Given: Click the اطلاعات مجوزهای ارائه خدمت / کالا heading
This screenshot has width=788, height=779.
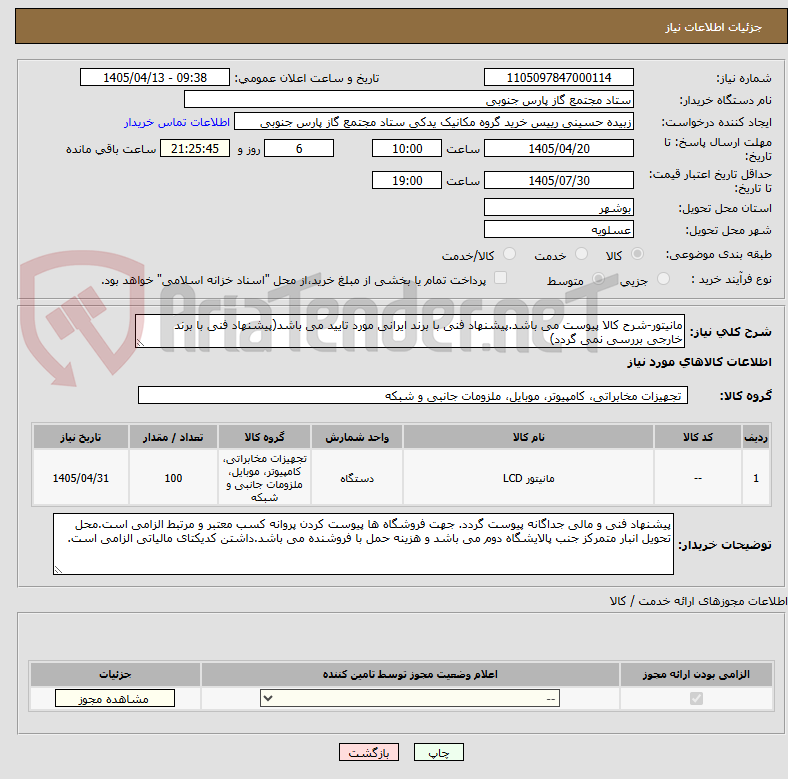Looking at the screenshot, I should (x=698, y=601).
